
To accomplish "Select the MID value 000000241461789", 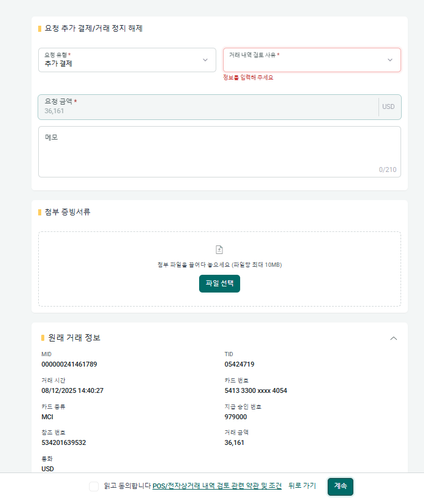I will point(69,364).
